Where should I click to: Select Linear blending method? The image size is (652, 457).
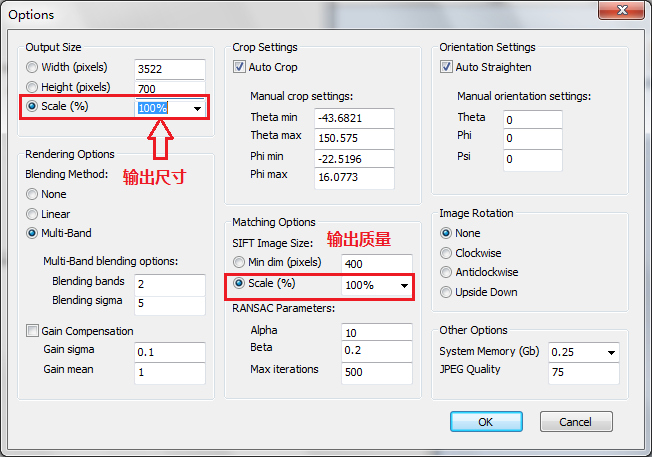tap(33, 214)
